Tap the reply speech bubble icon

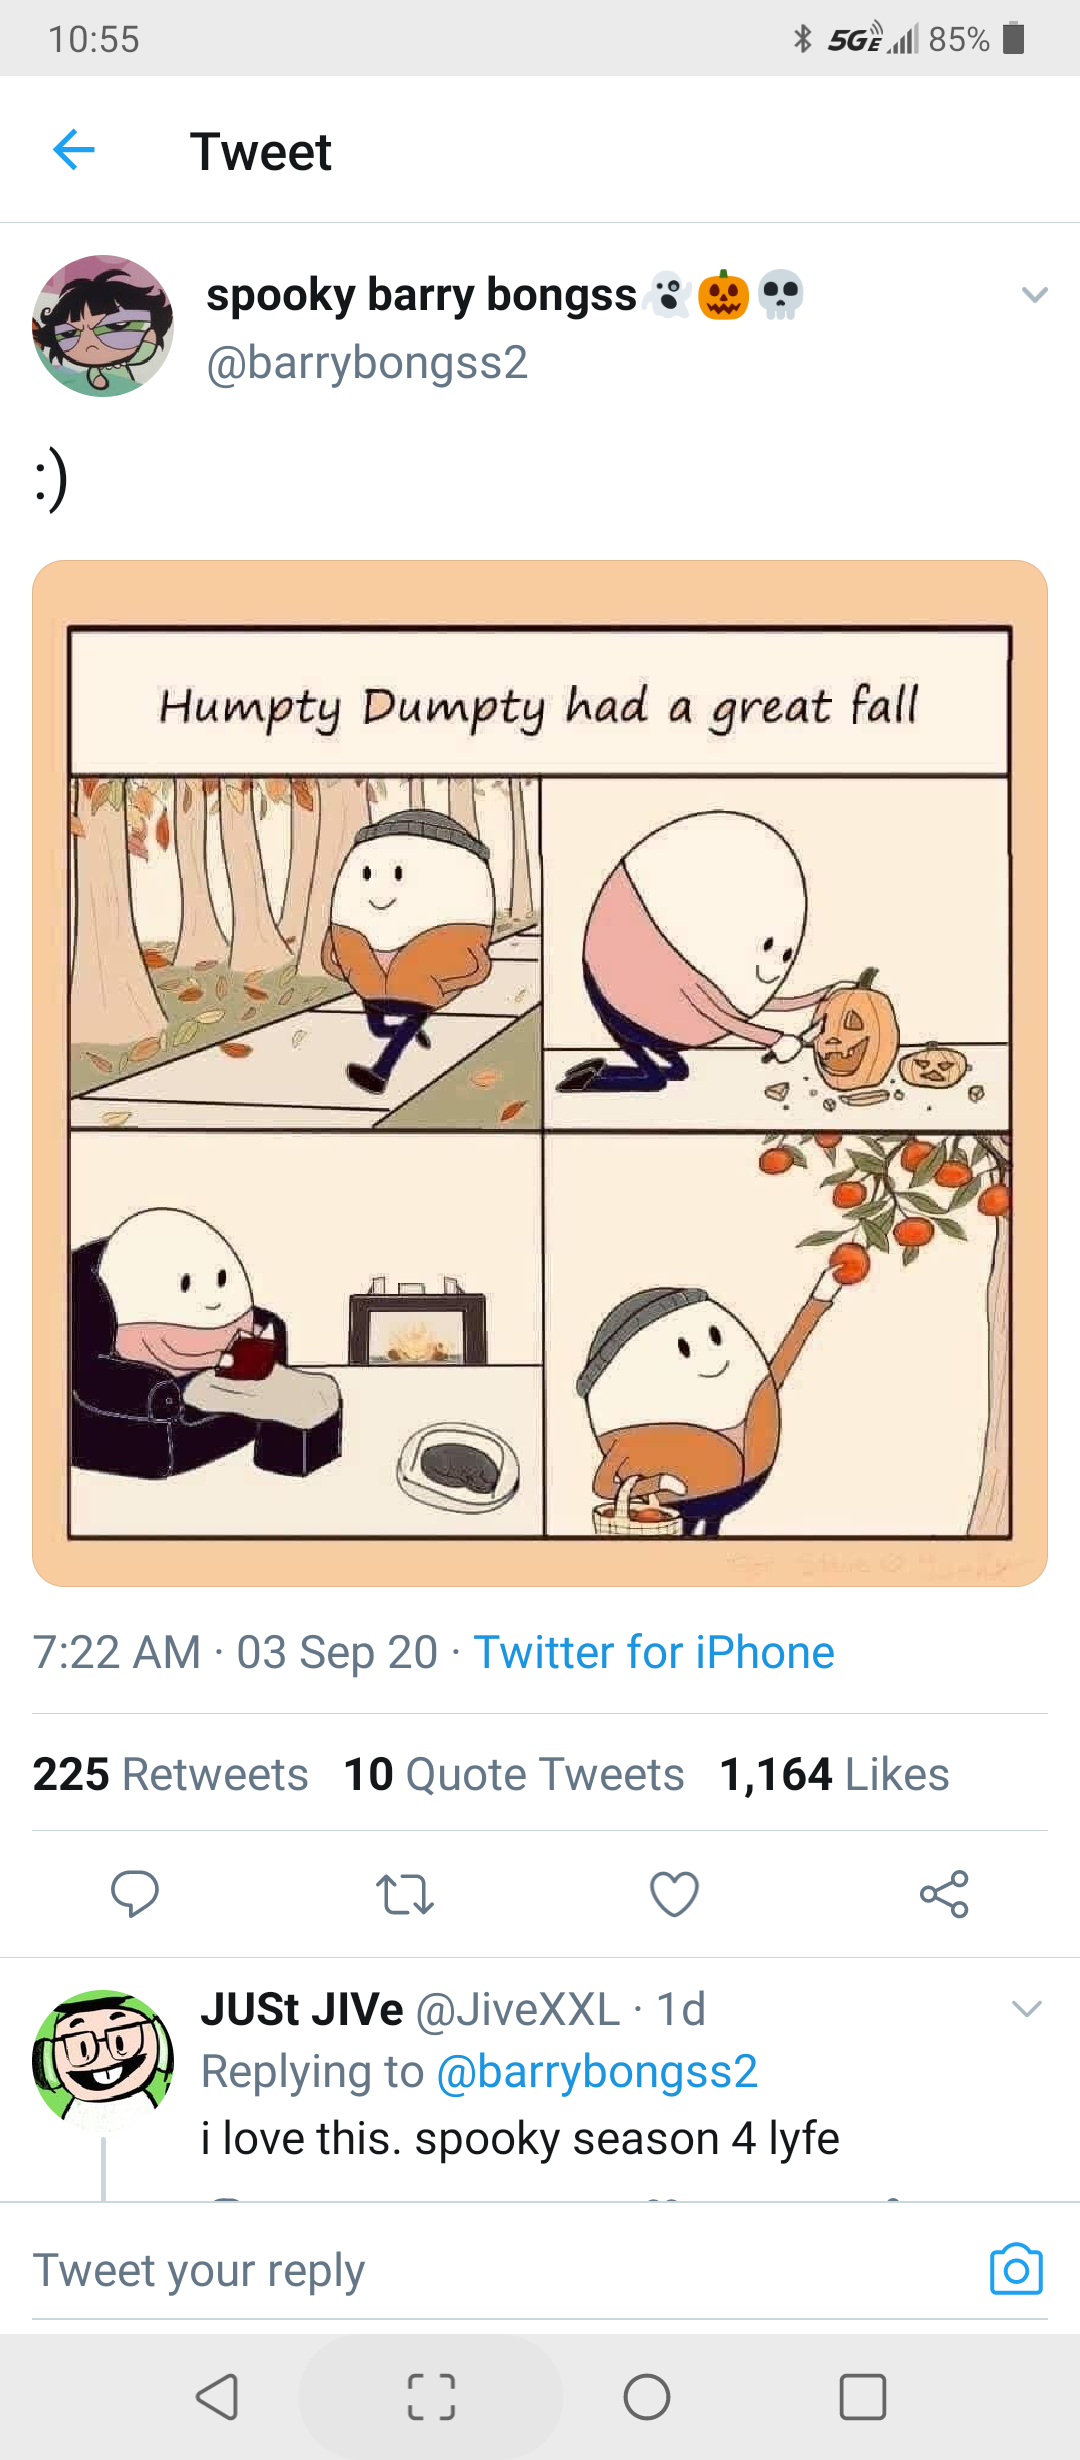135,1893
